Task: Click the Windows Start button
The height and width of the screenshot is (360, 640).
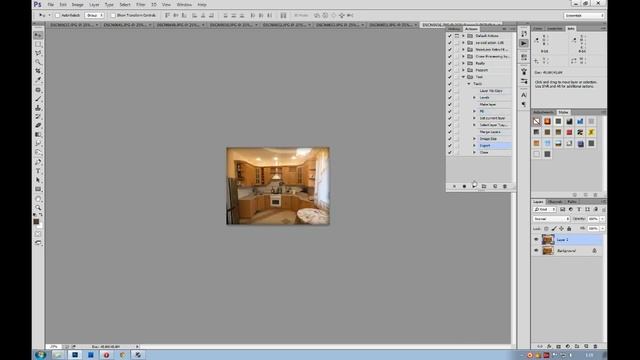Action: pos(40,355)
